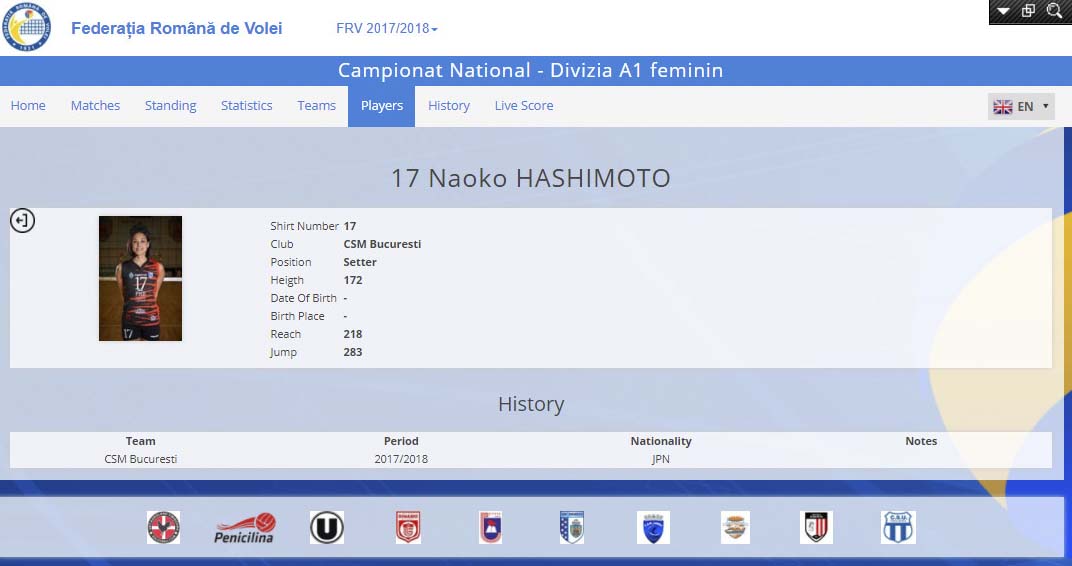1072x566 pixels.
Task: Click the overlapping squares icon in top-right overlay
Action: tap(1028, 11)
